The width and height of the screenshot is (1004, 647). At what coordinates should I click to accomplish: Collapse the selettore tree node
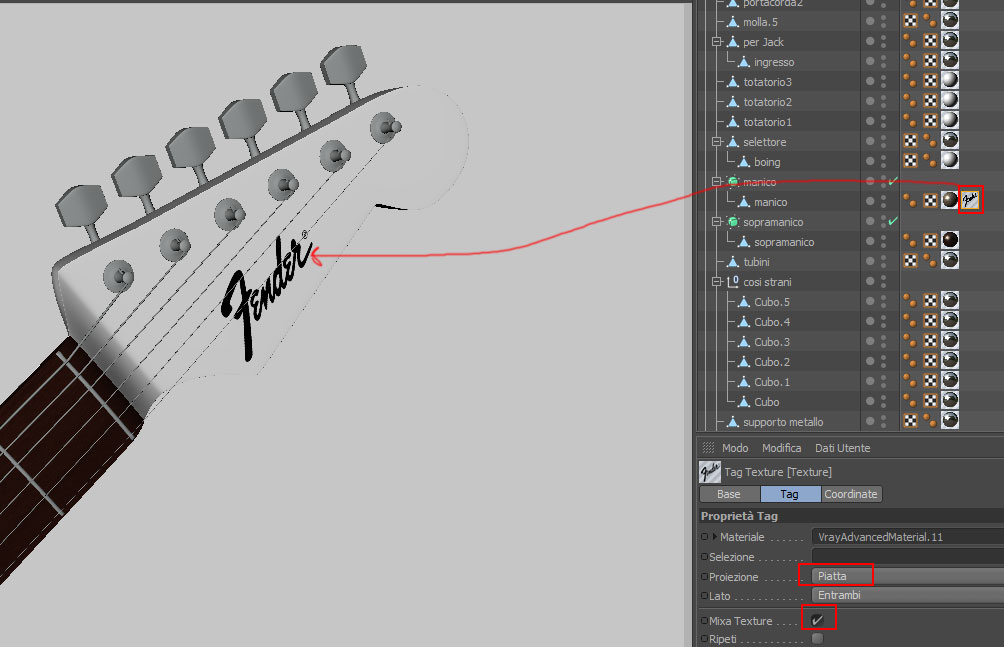click(717, 142)
